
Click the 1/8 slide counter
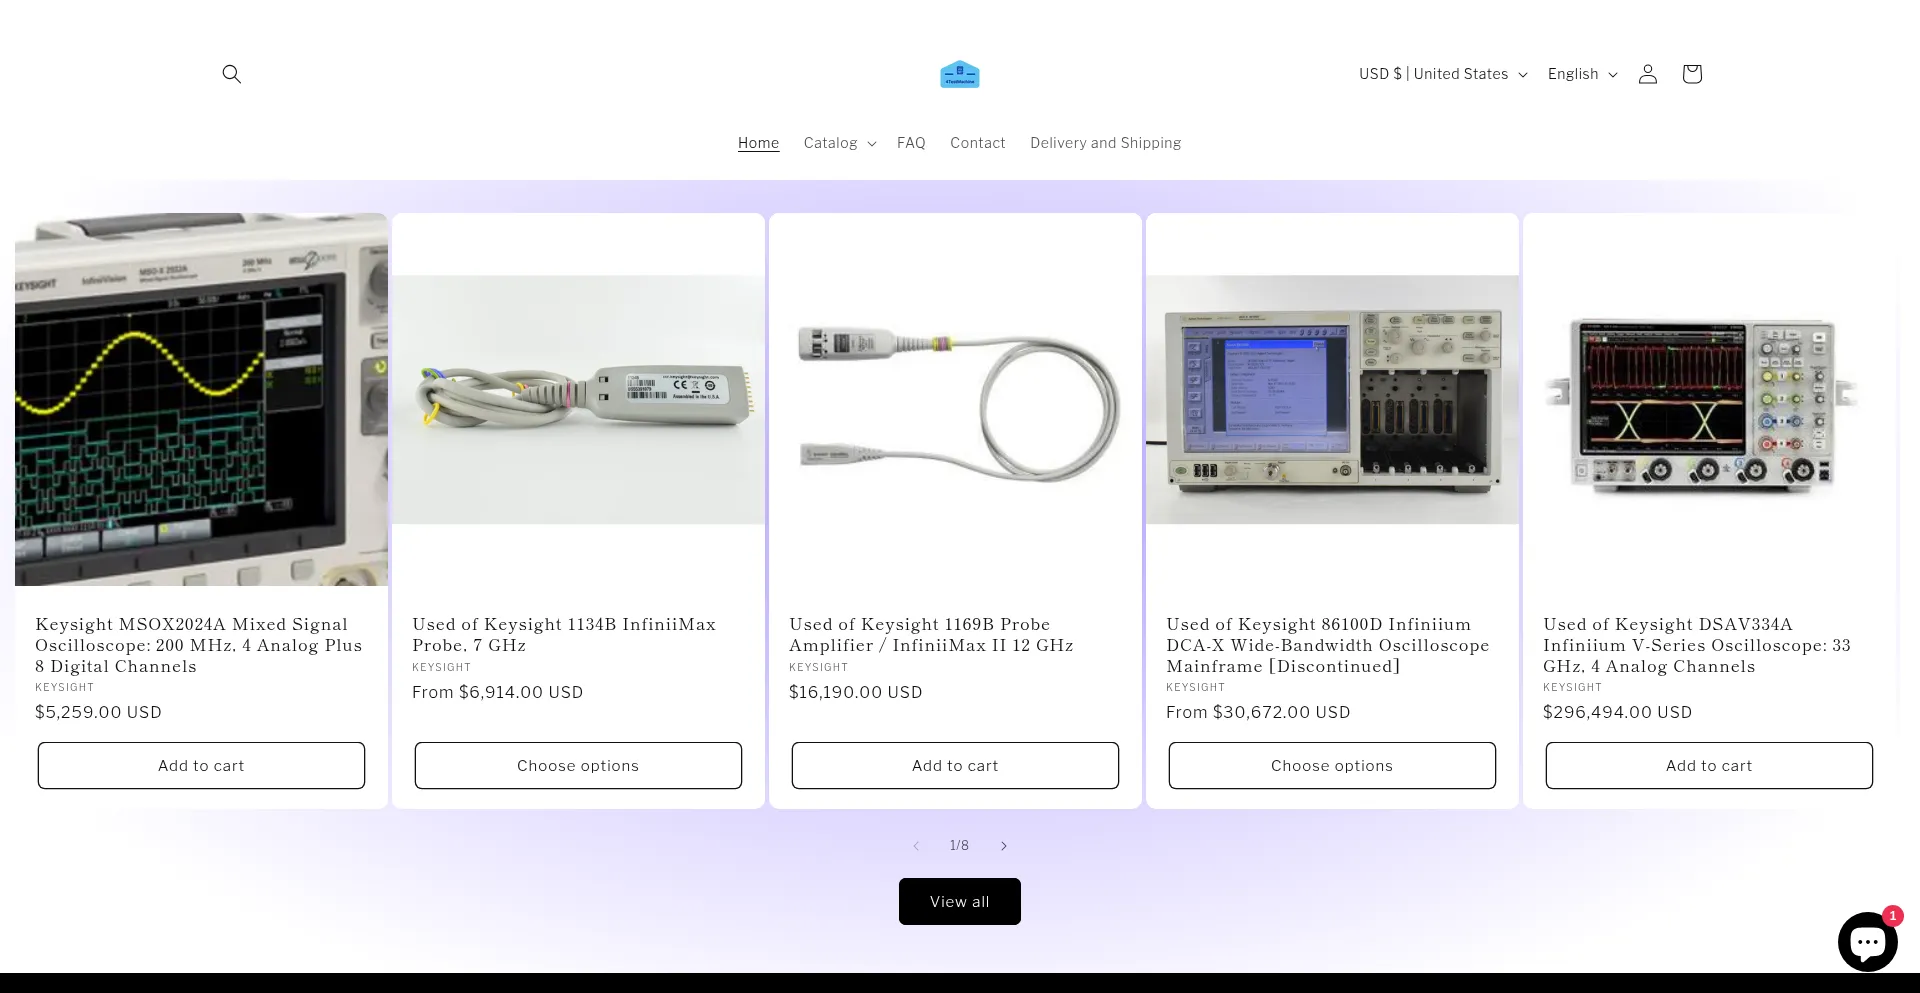tap(959, 846)
